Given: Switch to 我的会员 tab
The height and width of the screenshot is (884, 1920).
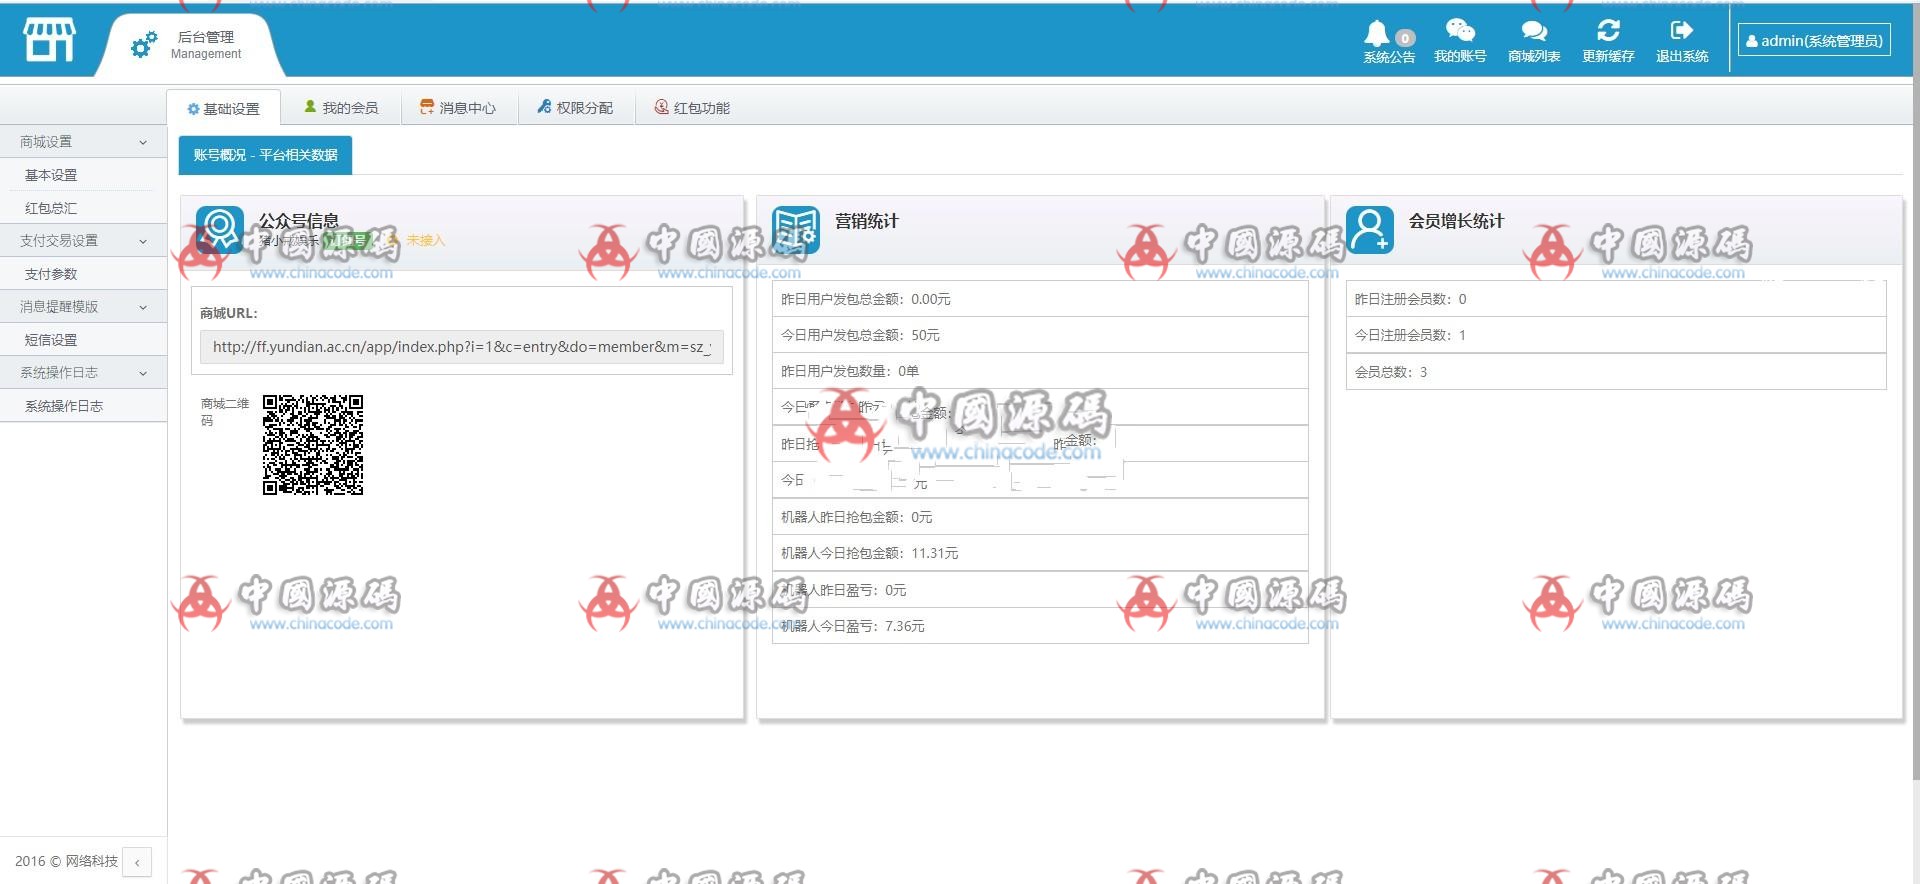Looking at the screenshot, I should pos(341,107).
